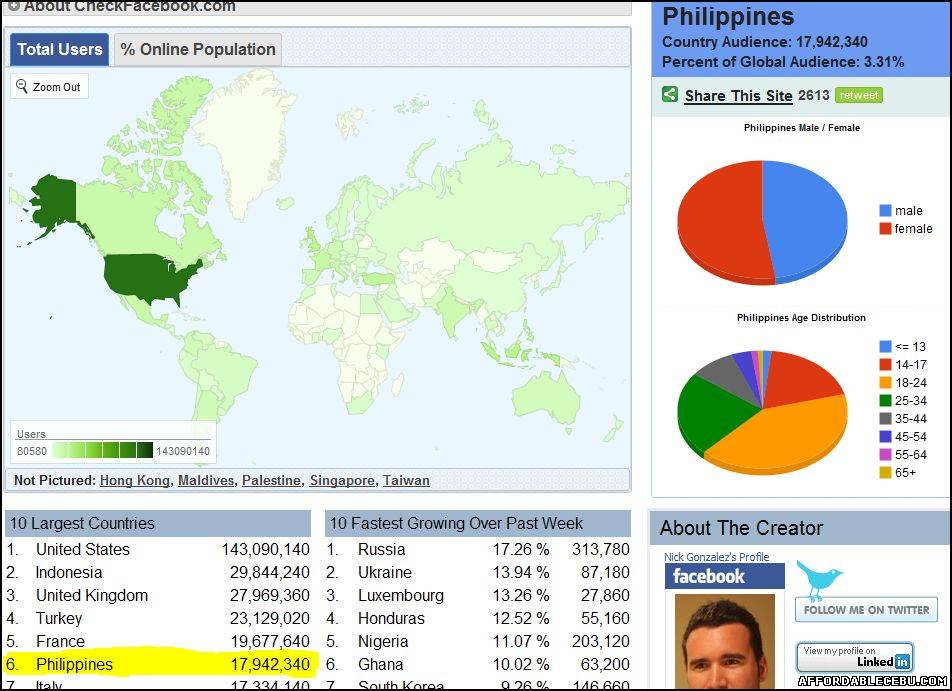This screenshot has height=691, width=952.
Task: Click the Follow Me on Twitter button
Action: click(866, 610)
